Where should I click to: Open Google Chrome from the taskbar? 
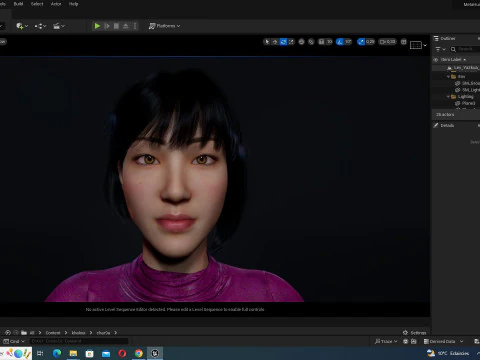point(139,353)
